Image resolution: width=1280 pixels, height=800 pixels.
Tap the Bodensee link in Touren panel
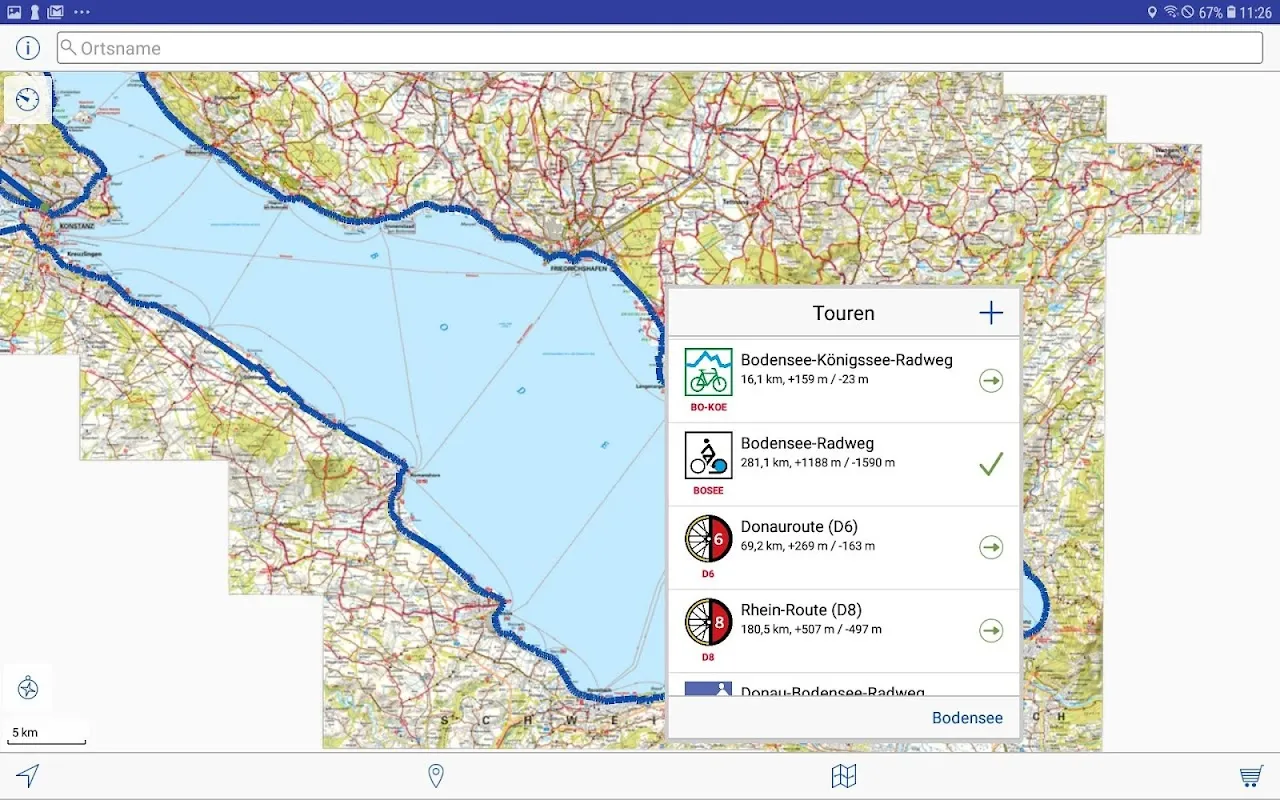[x=966, y=718]
